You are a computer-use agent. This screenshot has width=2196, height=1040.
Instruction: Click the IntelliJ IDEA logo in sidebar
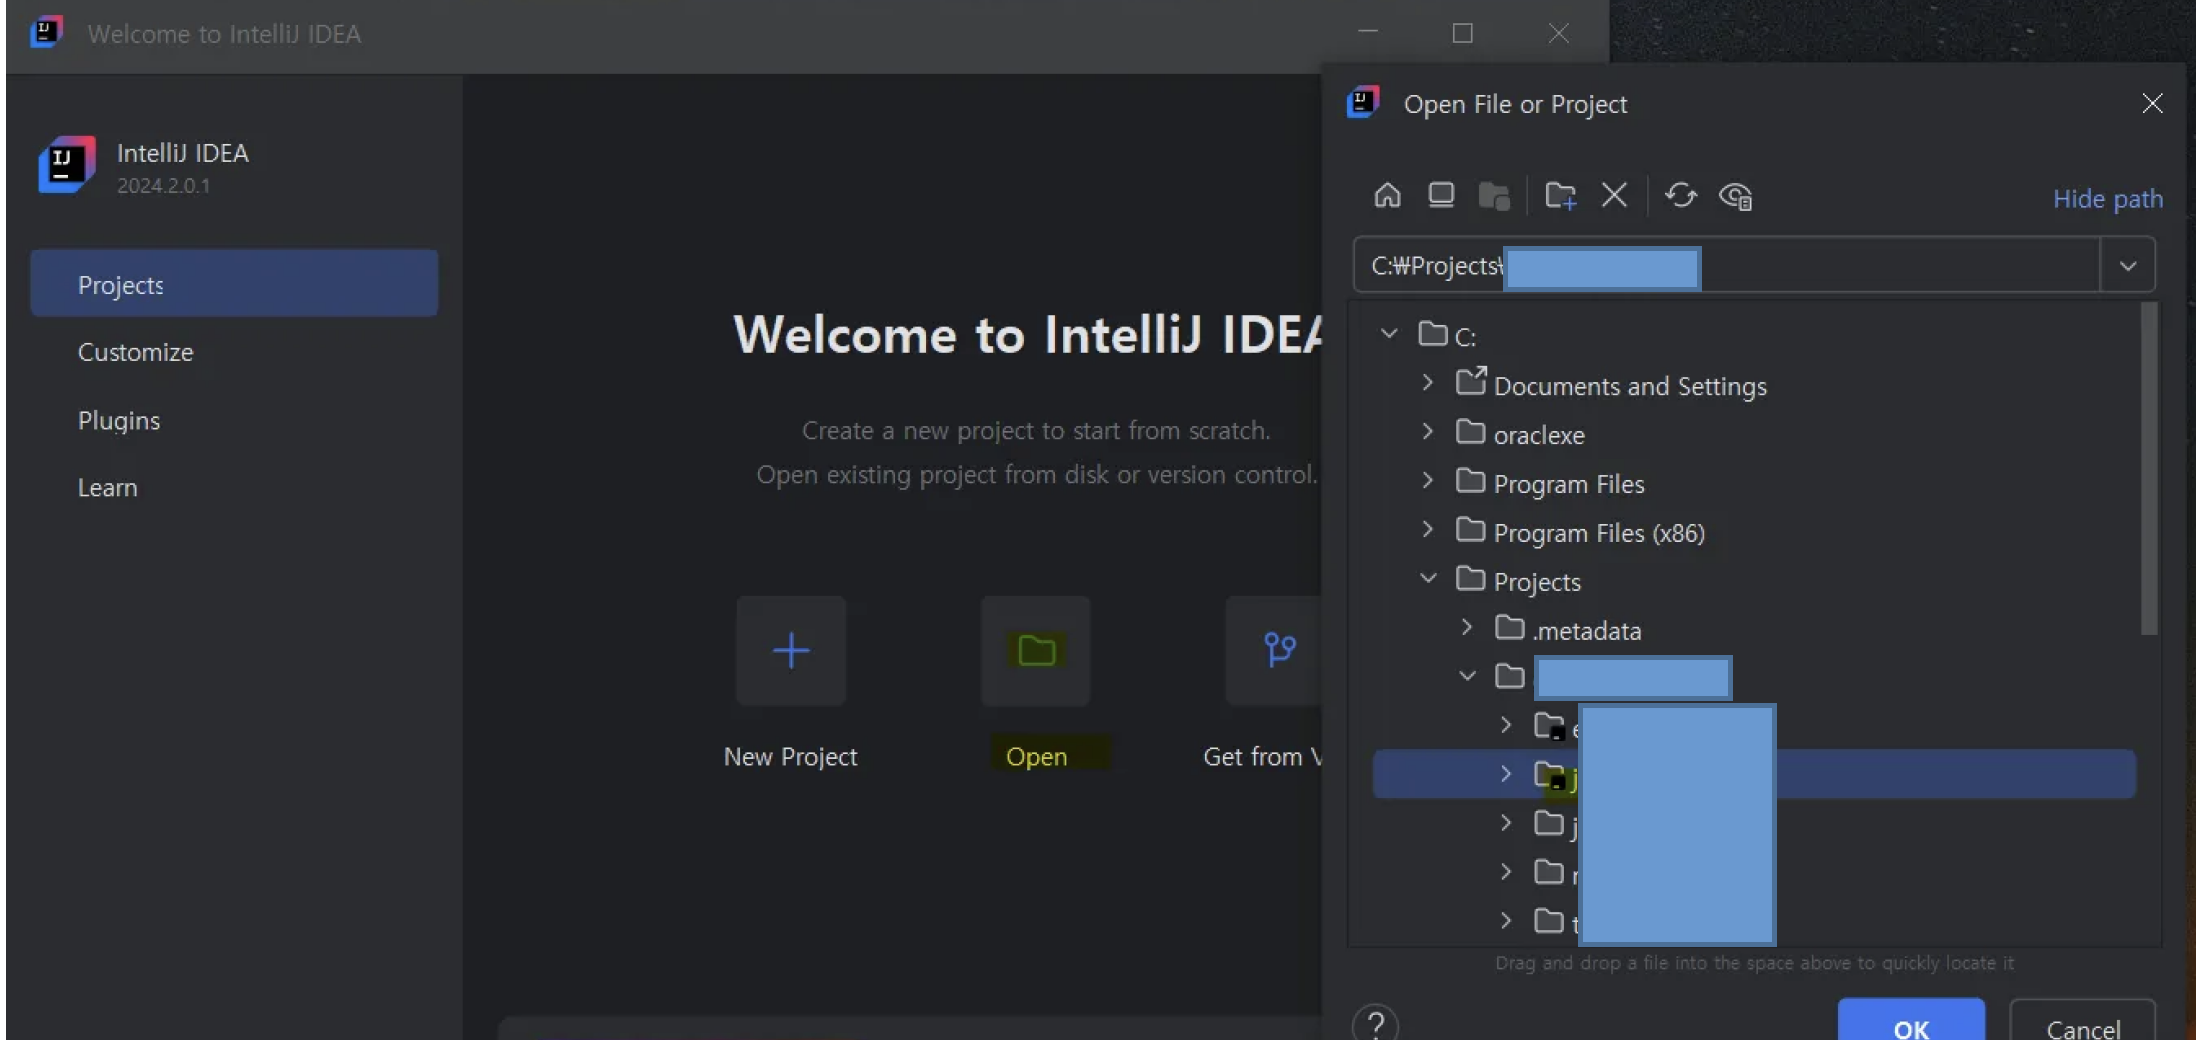(x=67, y=165)
